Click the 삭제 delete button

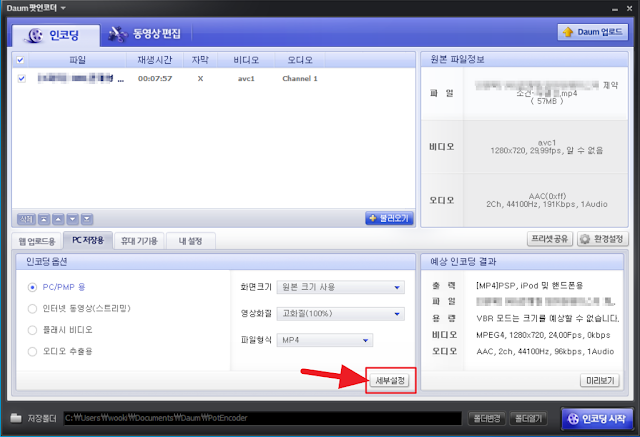[26, 219]
